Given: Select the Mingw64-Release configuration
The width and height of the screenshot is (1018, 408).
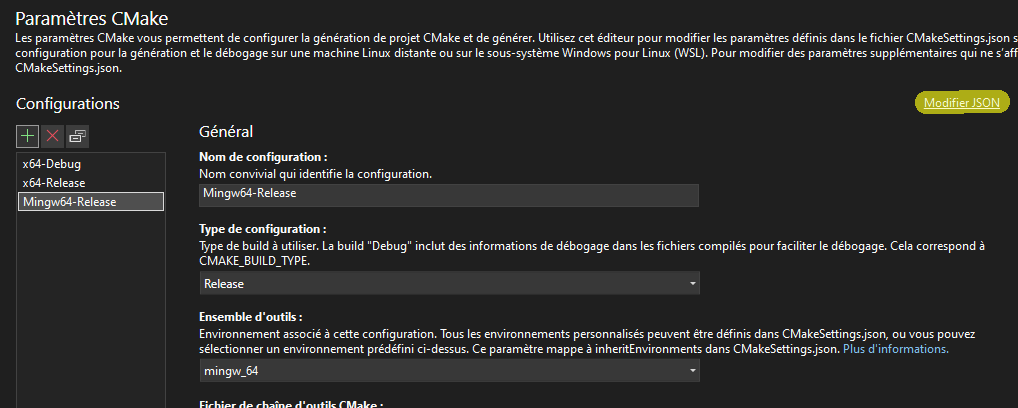Looking at the screenshot, I should click(x=69, y=202).
